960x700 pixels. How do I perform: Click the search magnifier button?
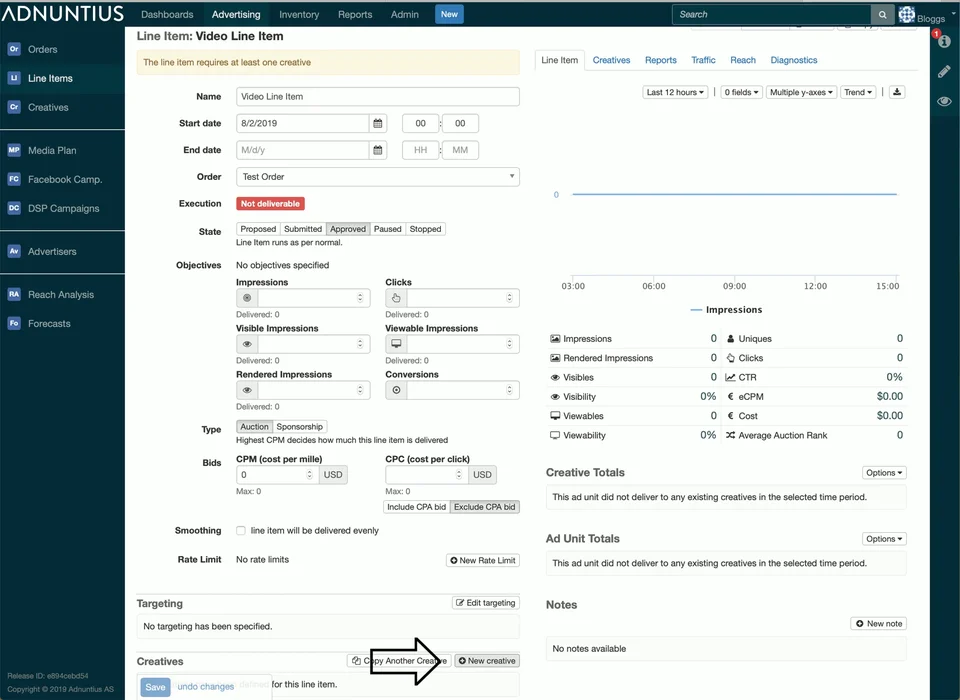pos(882,15)
